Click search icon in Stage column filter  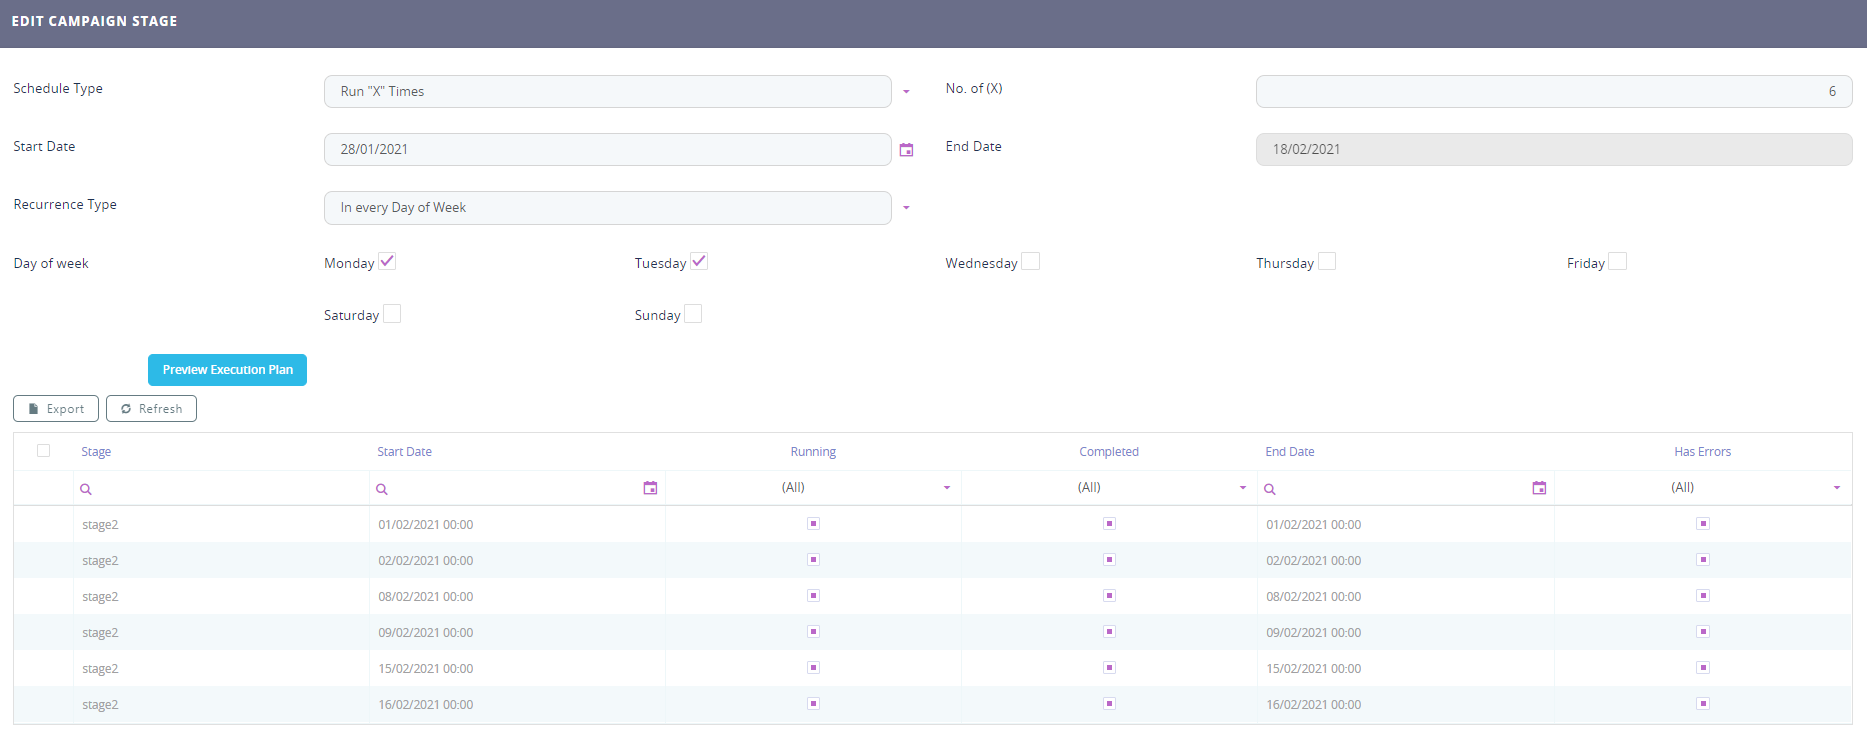coord(86,489)
